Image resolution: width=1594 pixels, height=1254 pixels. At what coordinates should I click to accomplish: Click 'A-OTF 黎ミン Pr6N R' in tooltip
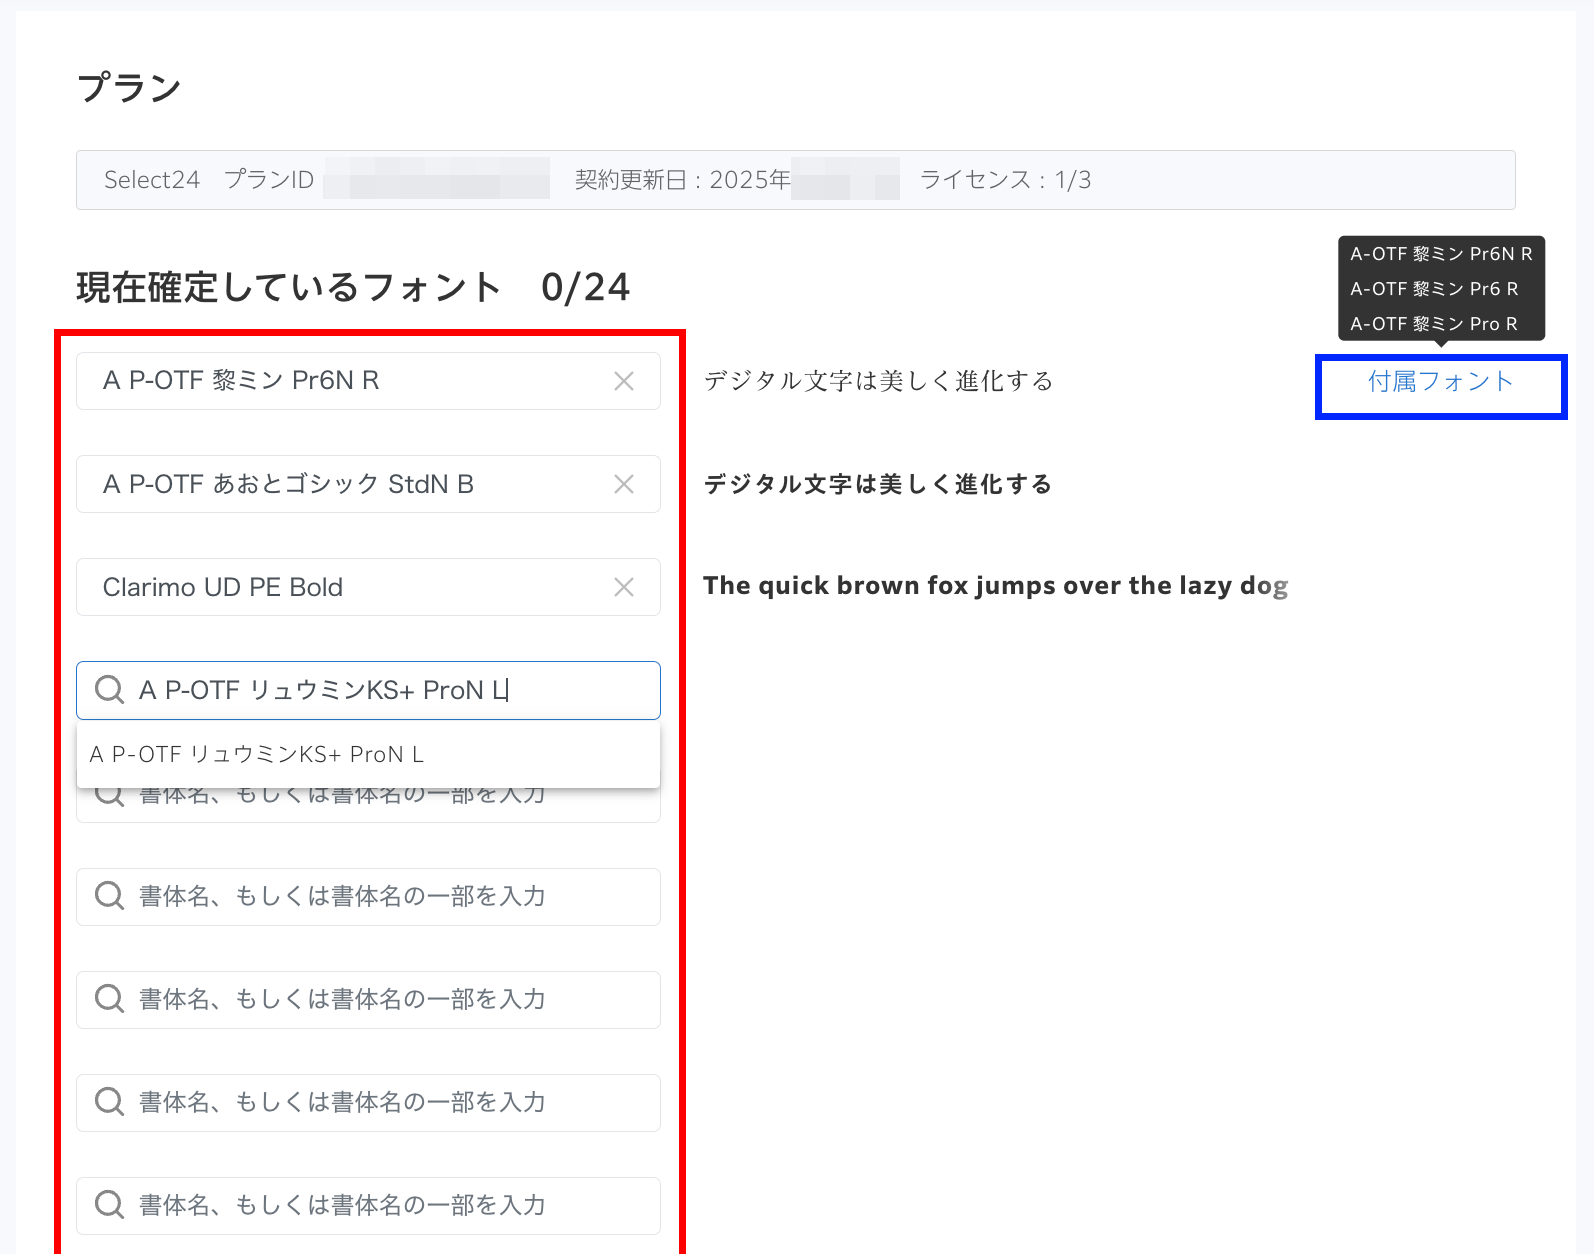pyautogui.click(x=1441, y=254)
